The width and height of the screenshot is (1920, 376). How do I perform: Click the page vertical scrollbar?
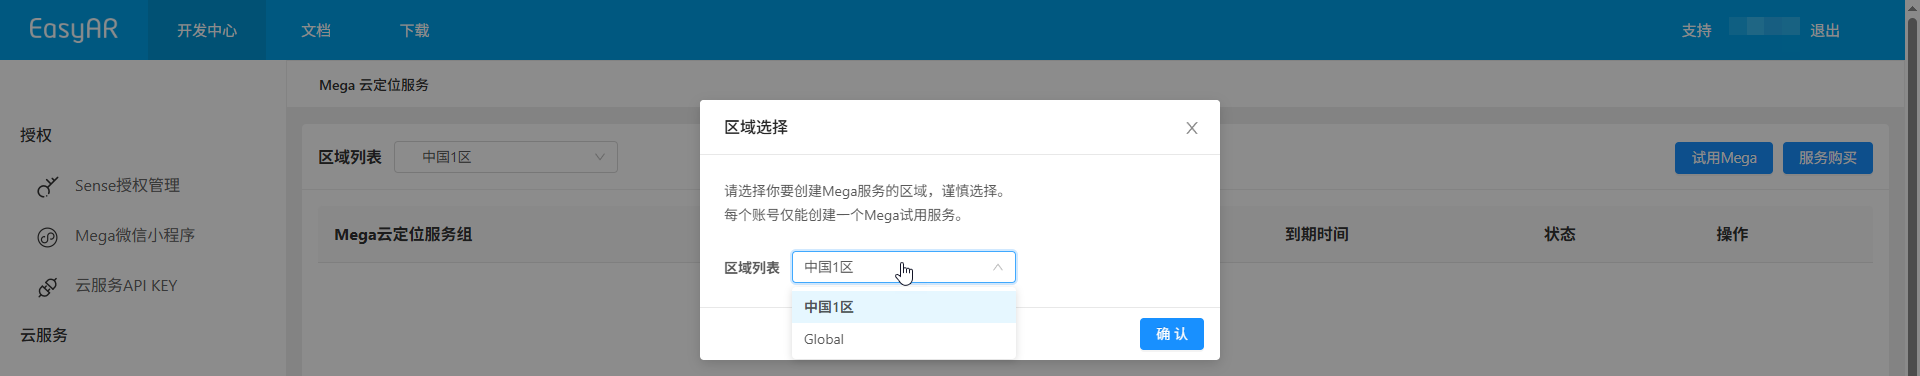pos(1912,188)
